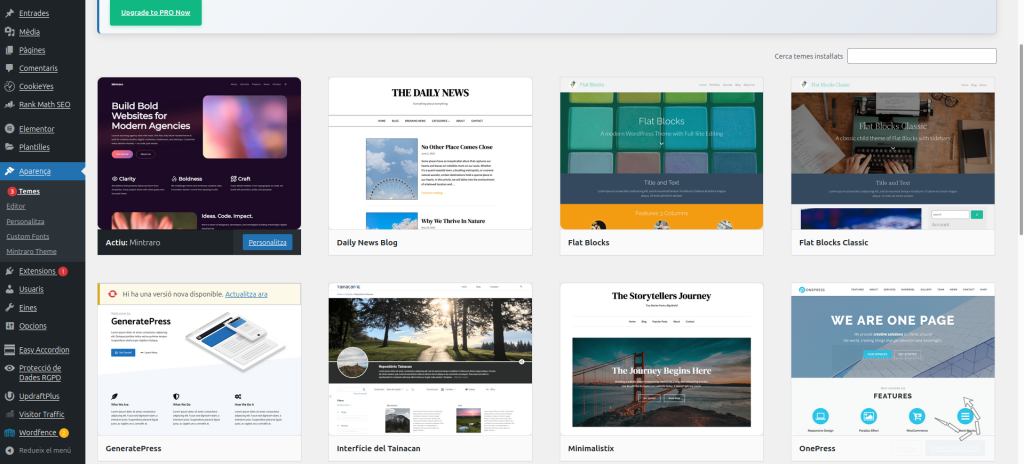Click the Comentaris speech bubble icon
1024x464 pixels.
coord(9,68)
